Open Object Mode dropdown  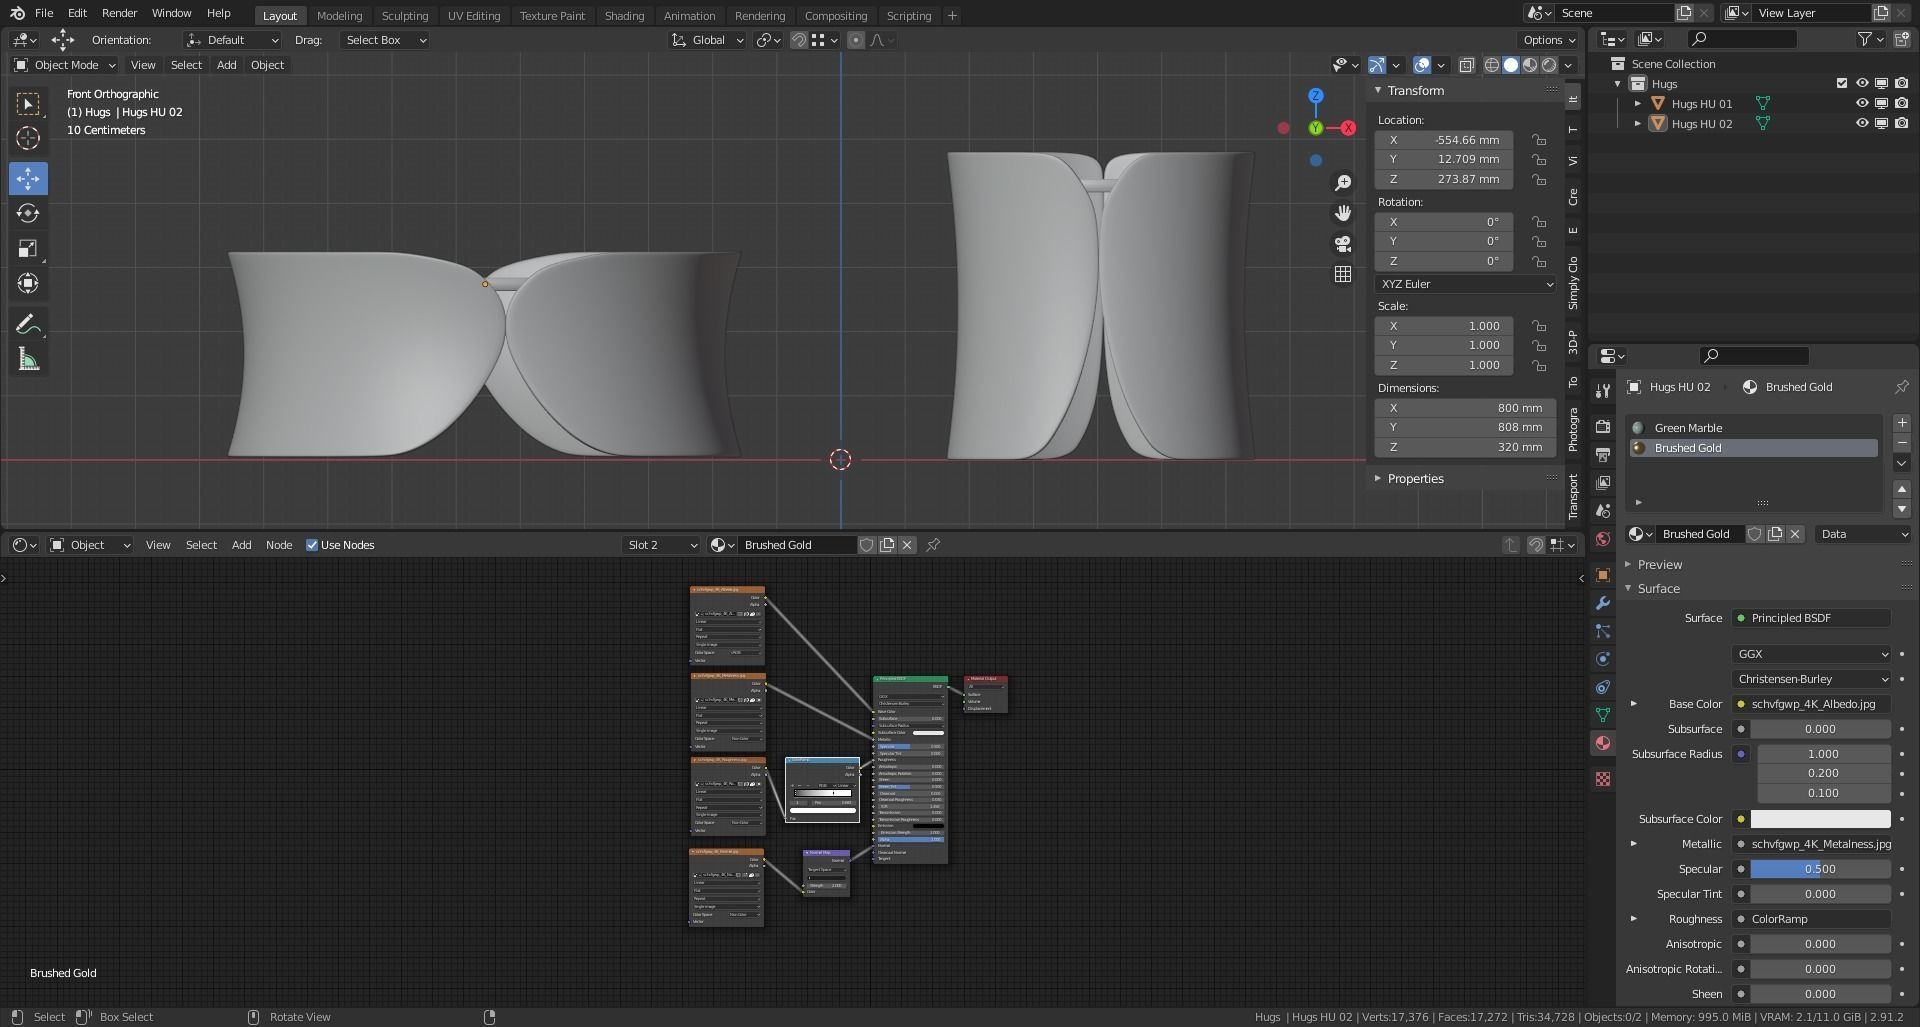click(65, 65)
